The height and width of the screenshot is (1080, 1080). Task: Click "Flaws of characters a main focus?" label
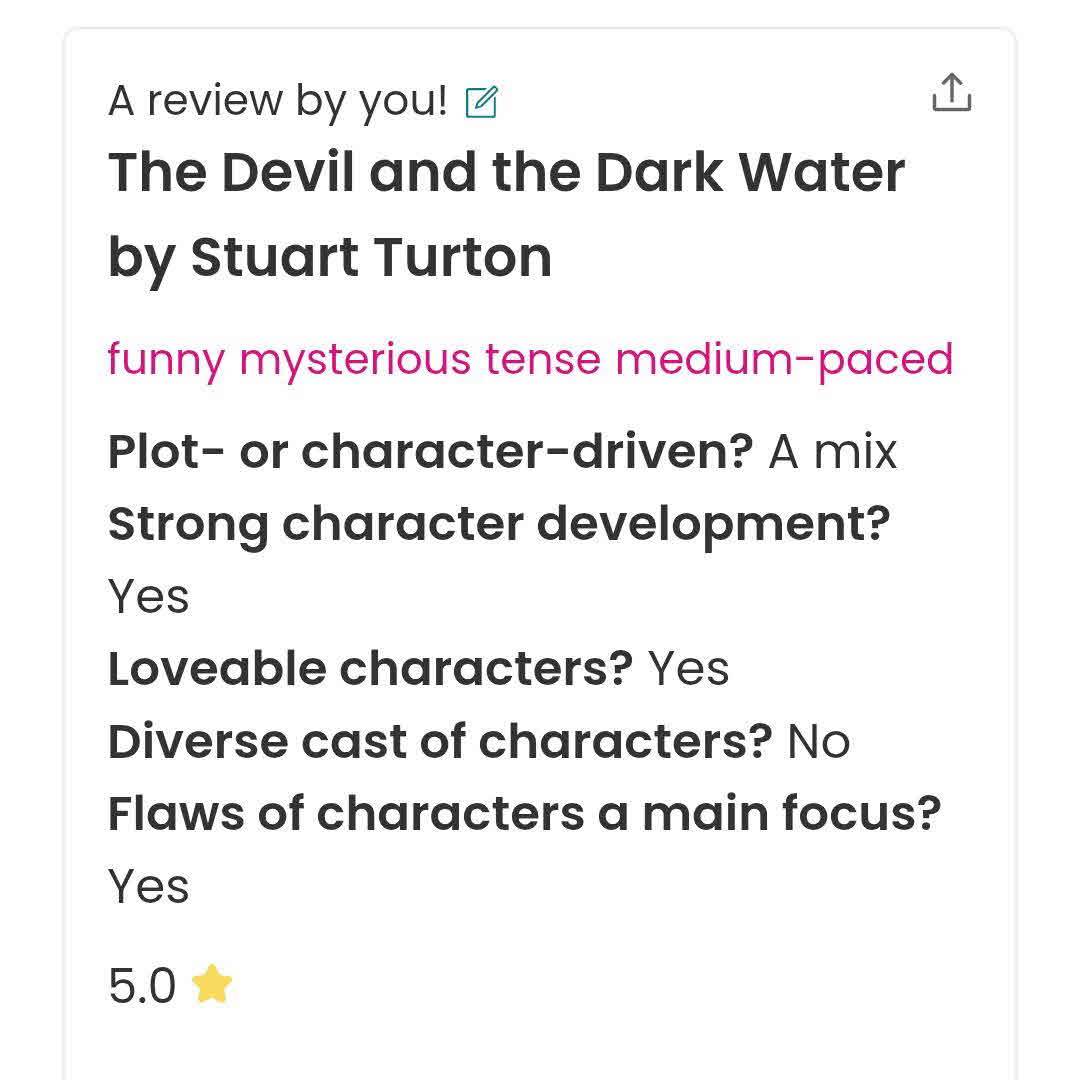coord(524,813)
